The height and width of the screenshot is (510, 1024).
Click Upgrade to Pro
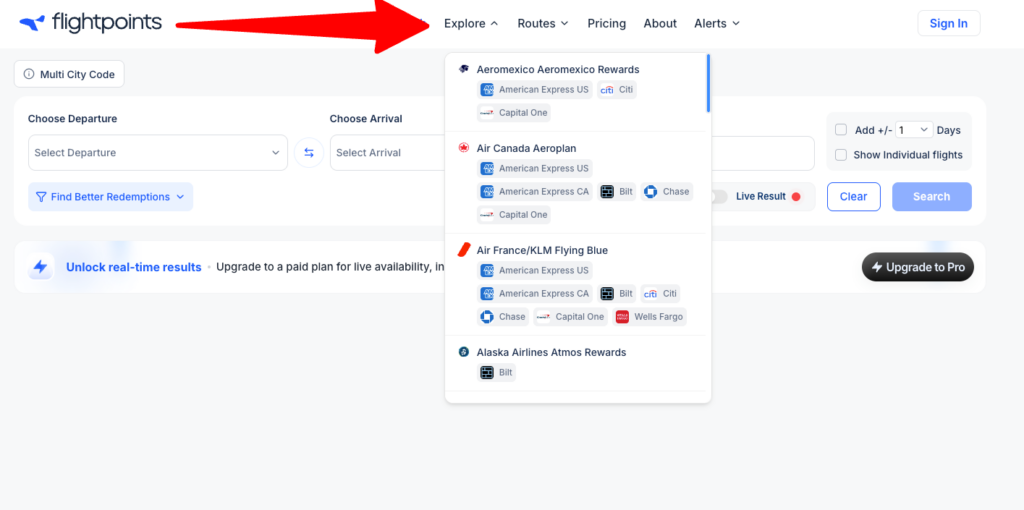[x=918, y=267]
